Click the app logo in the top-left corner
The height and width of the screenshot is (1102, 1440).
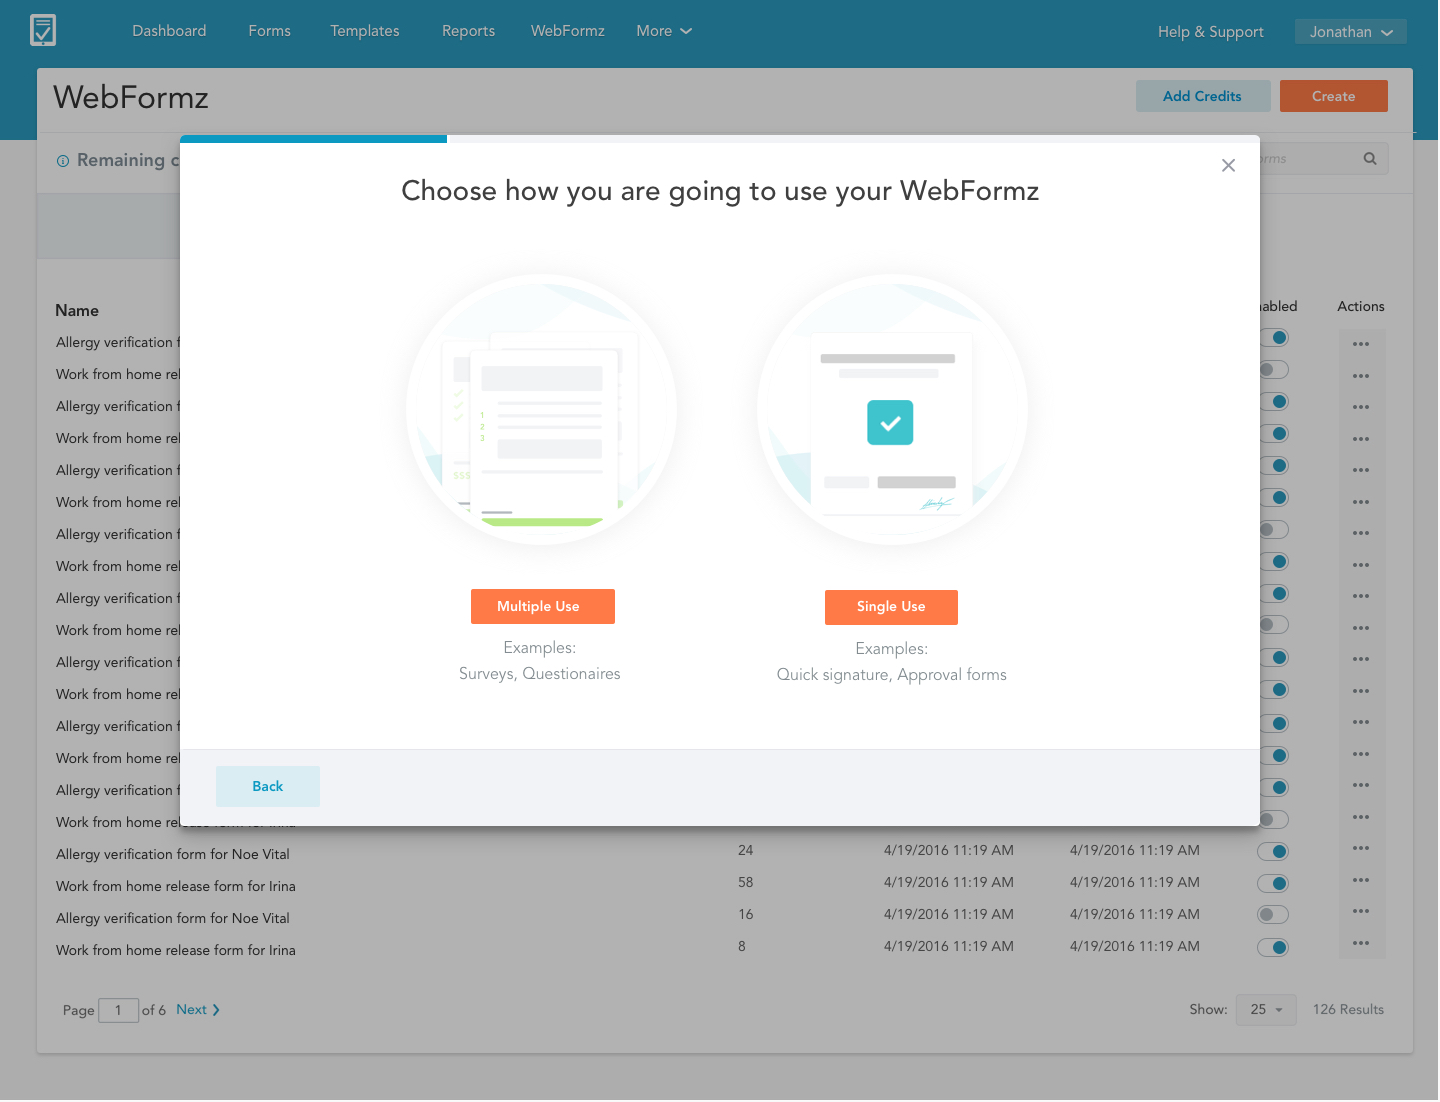pos(43,30)
